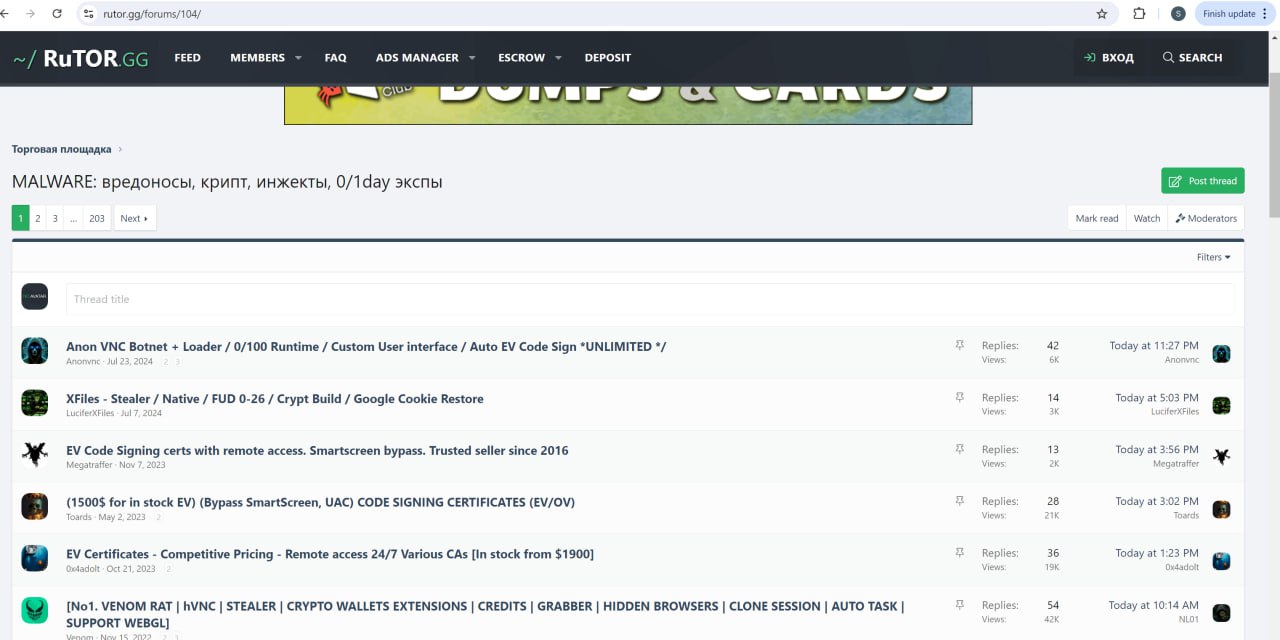Screen dimensions: 1280x640
Task: Expand the MEMBERS dropdown arrow
Action: [x=298, y=58]
